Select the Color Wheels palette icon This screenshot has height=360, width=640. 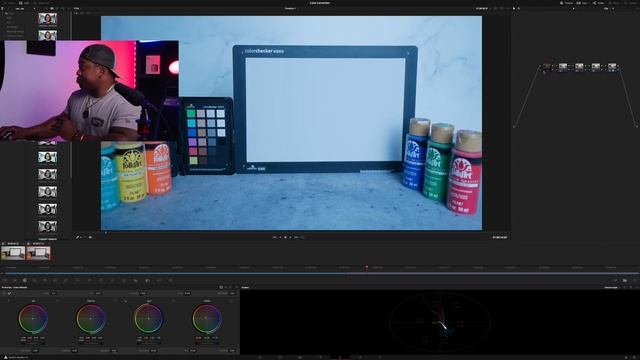tap(24, 280)
